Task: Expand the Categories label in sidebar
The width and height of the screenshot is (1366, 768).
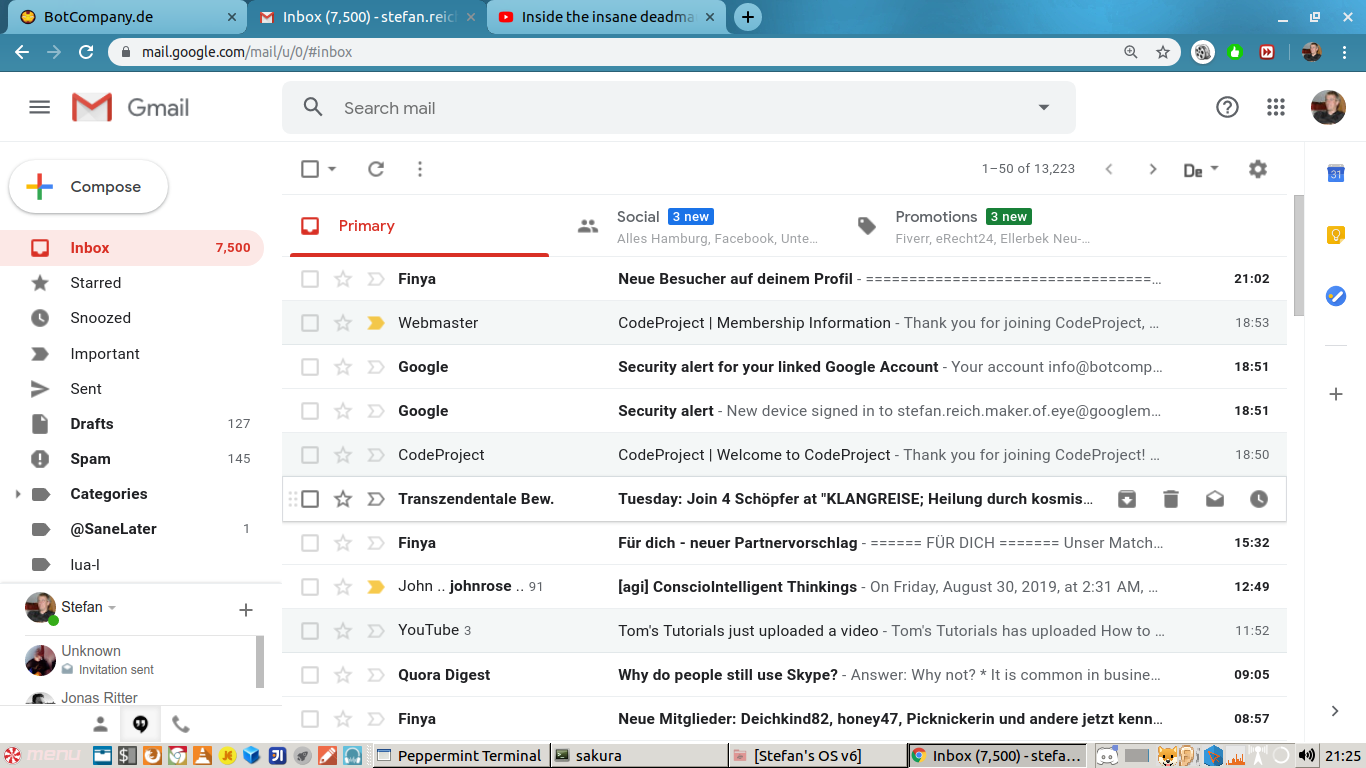Action: (17, 494)
